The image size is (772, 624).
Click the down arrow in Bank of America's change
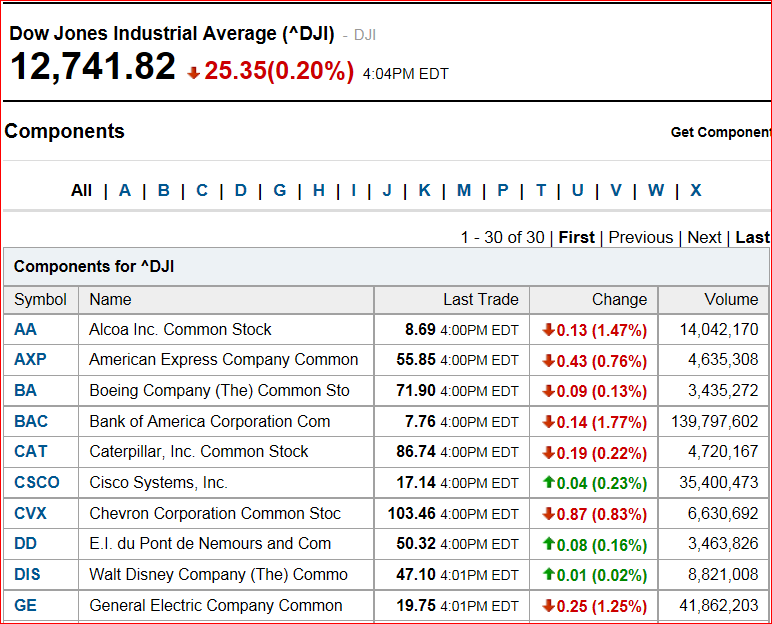coord(548,422)
